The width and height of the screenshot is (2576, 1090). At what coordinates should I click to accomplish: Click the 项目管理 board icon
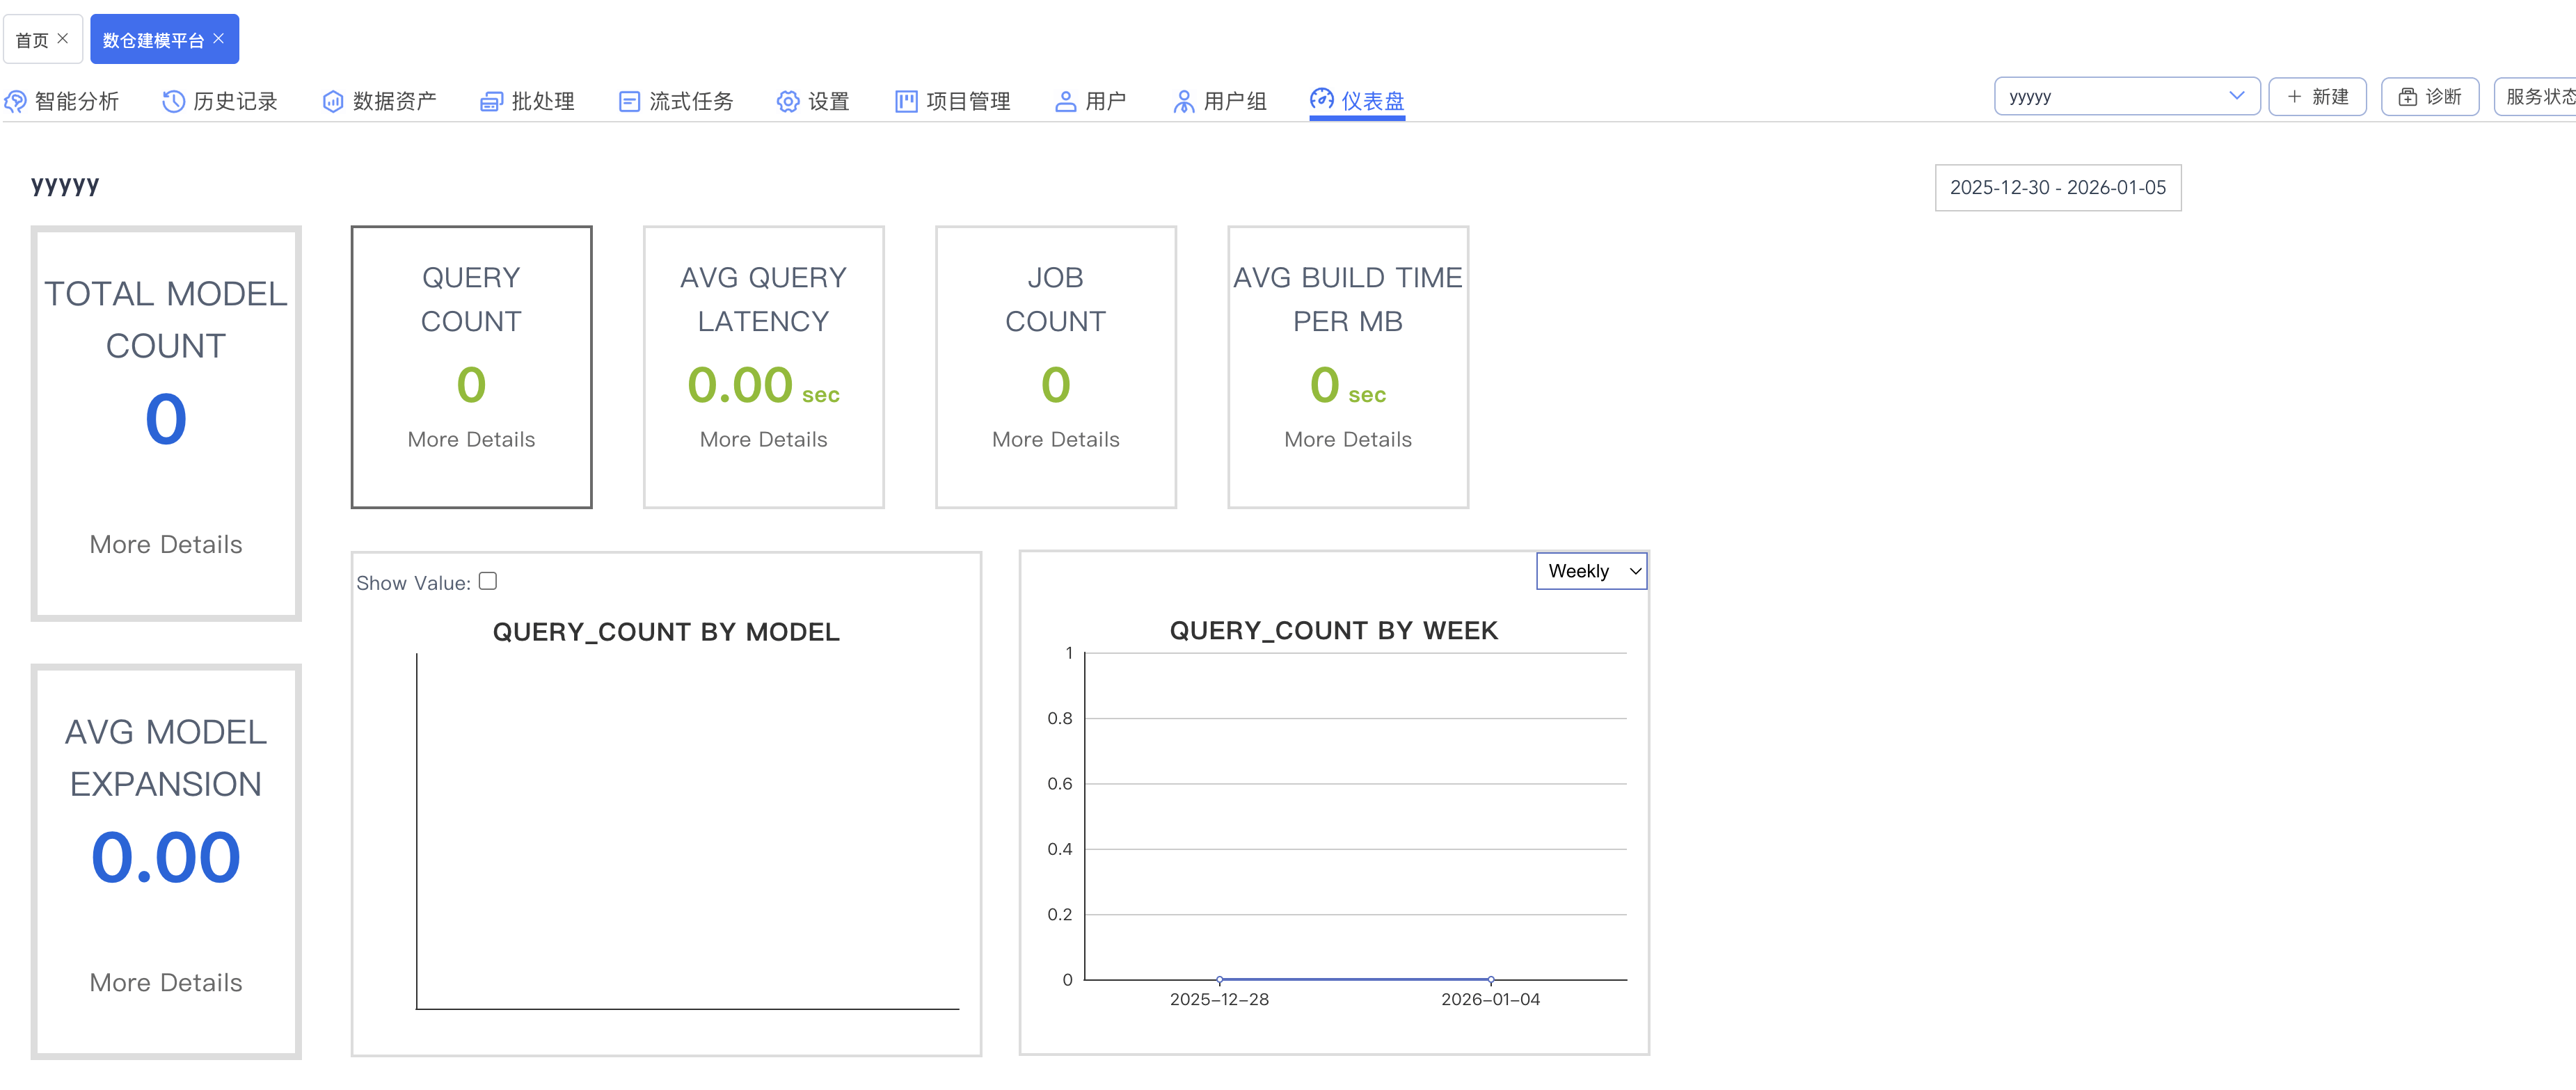(906, 101)
